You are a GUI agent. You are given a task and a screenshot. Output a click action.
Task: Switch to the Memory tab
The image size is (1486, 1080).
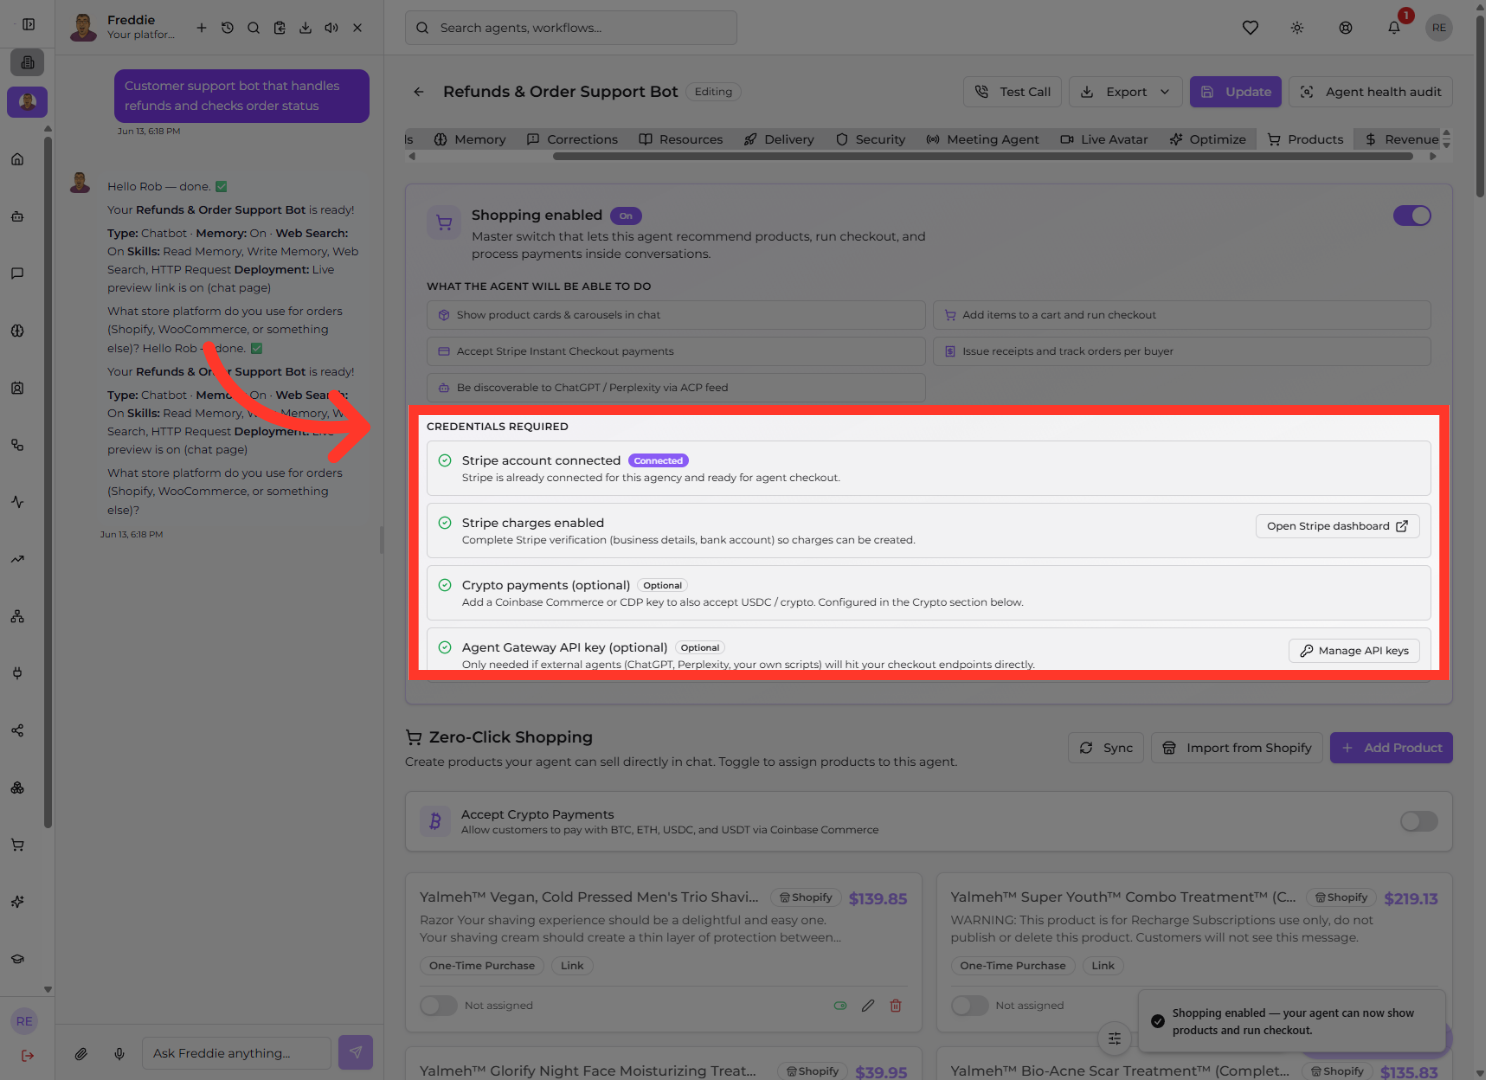470,140
